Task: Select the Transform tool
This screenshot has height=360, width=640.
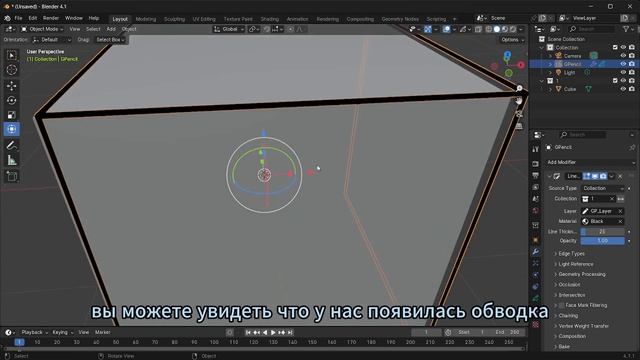Action: [11, 129]
